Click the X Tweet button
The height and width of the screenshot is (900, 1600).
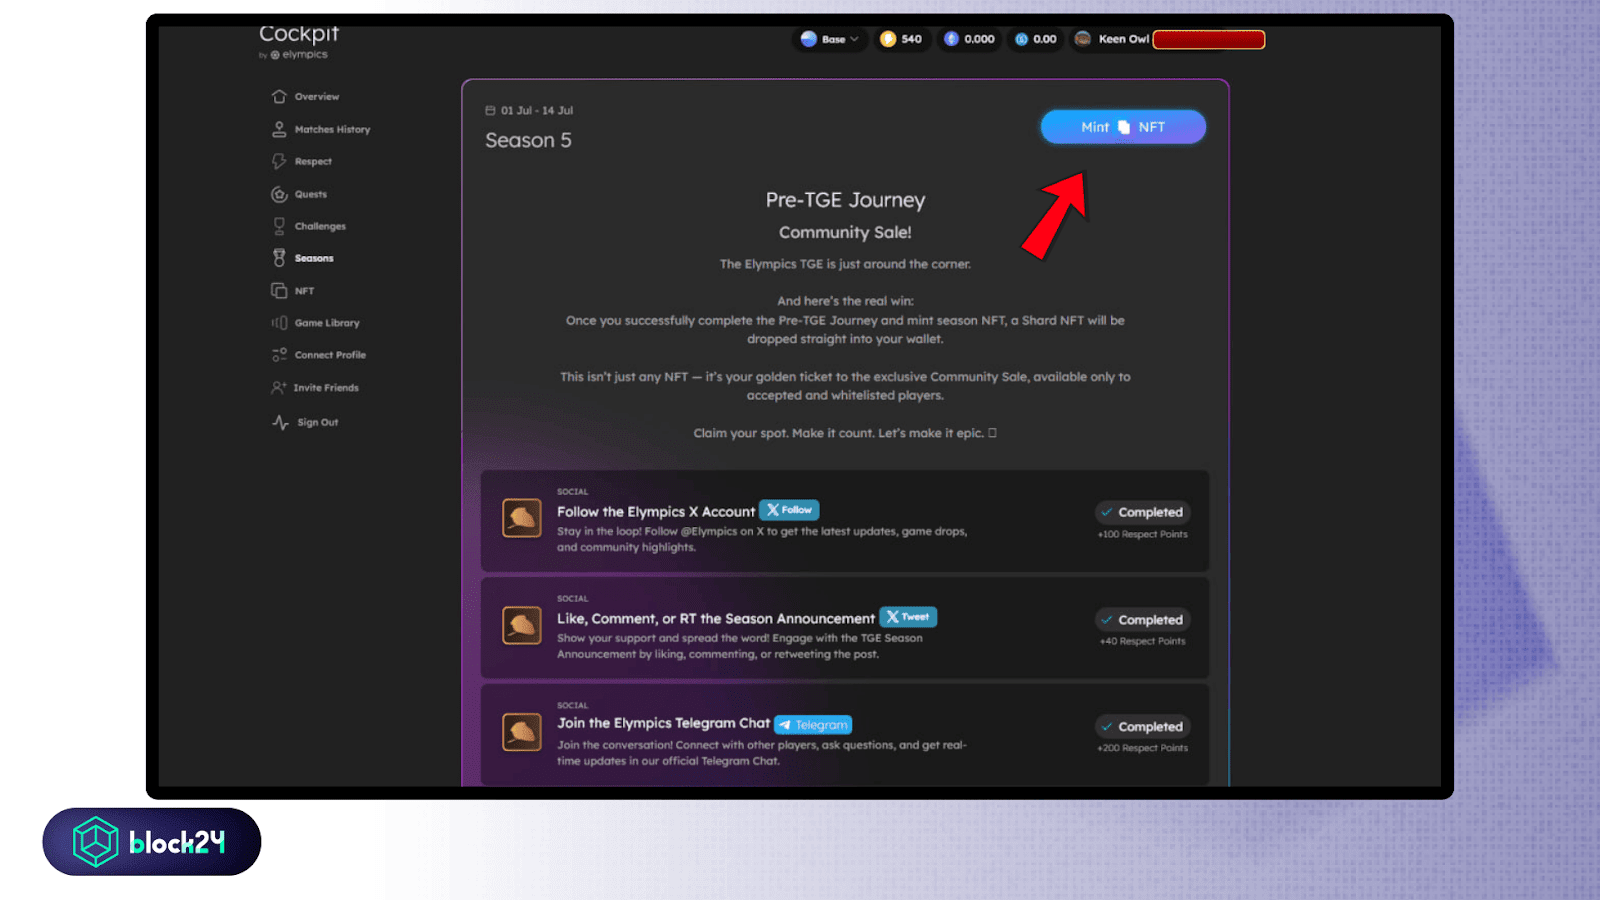[x=908, y=617]
